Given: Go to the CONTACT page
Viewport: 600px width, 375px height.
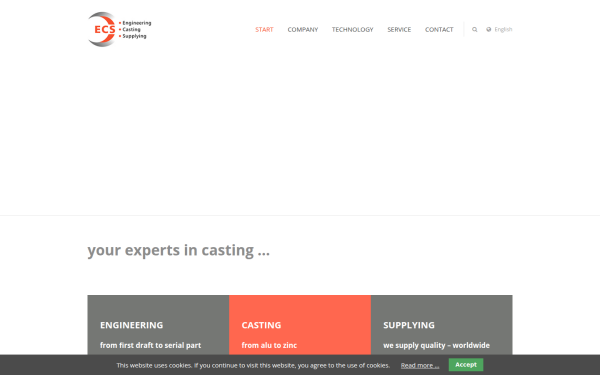Looking at the screenshot, I should point(439,29).
